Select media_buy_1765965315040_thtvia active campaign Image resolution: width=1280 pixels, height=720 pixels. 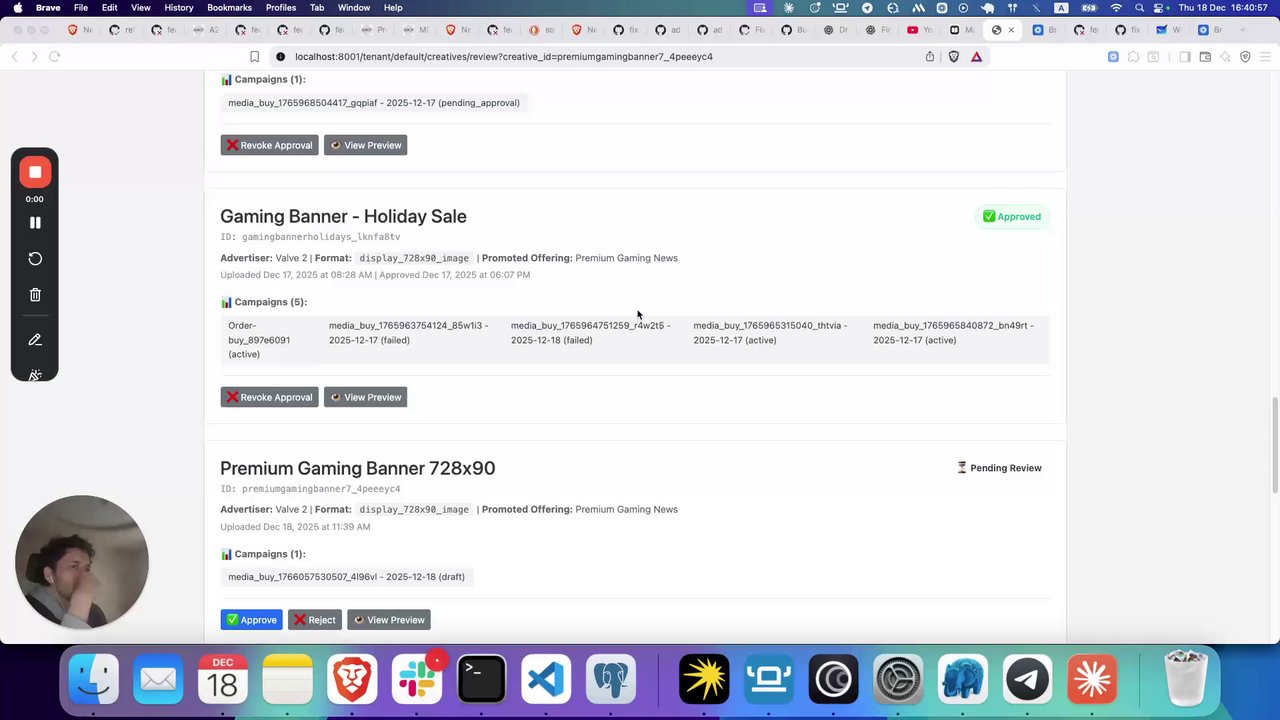(x=770, y=333)
